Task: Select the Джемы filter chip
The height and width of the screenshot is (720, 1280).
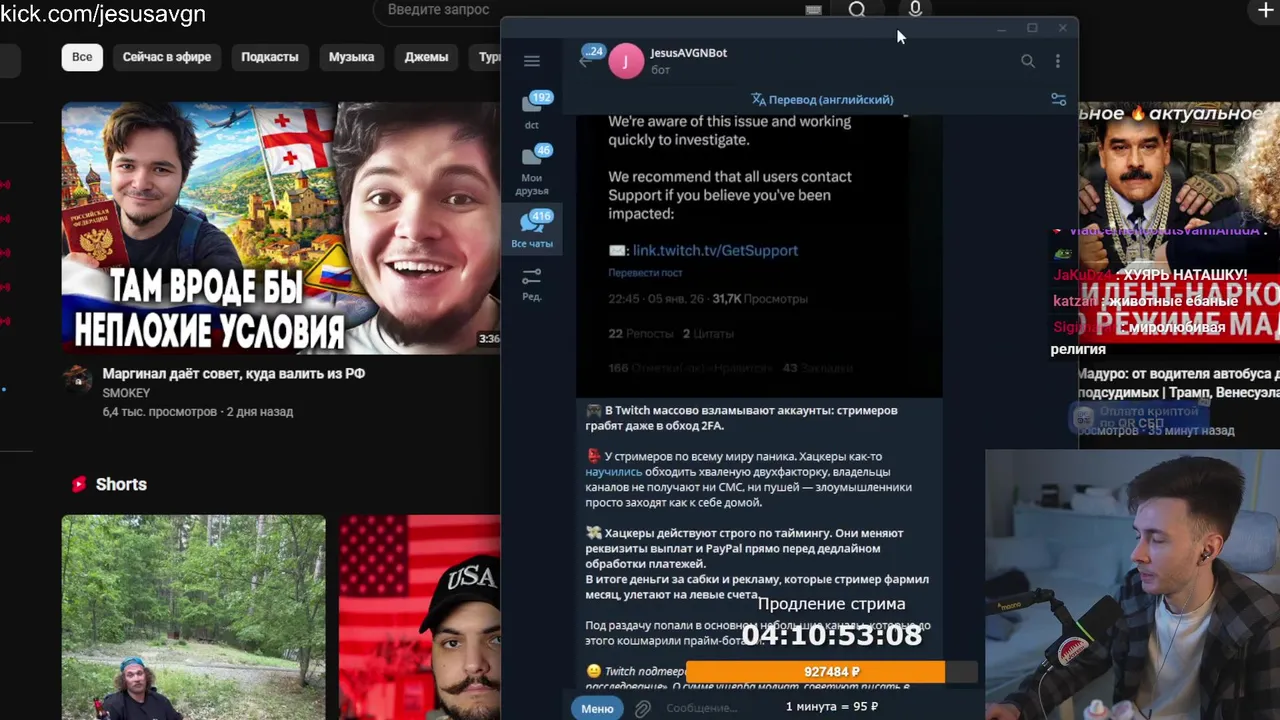Action: (426, 57)
